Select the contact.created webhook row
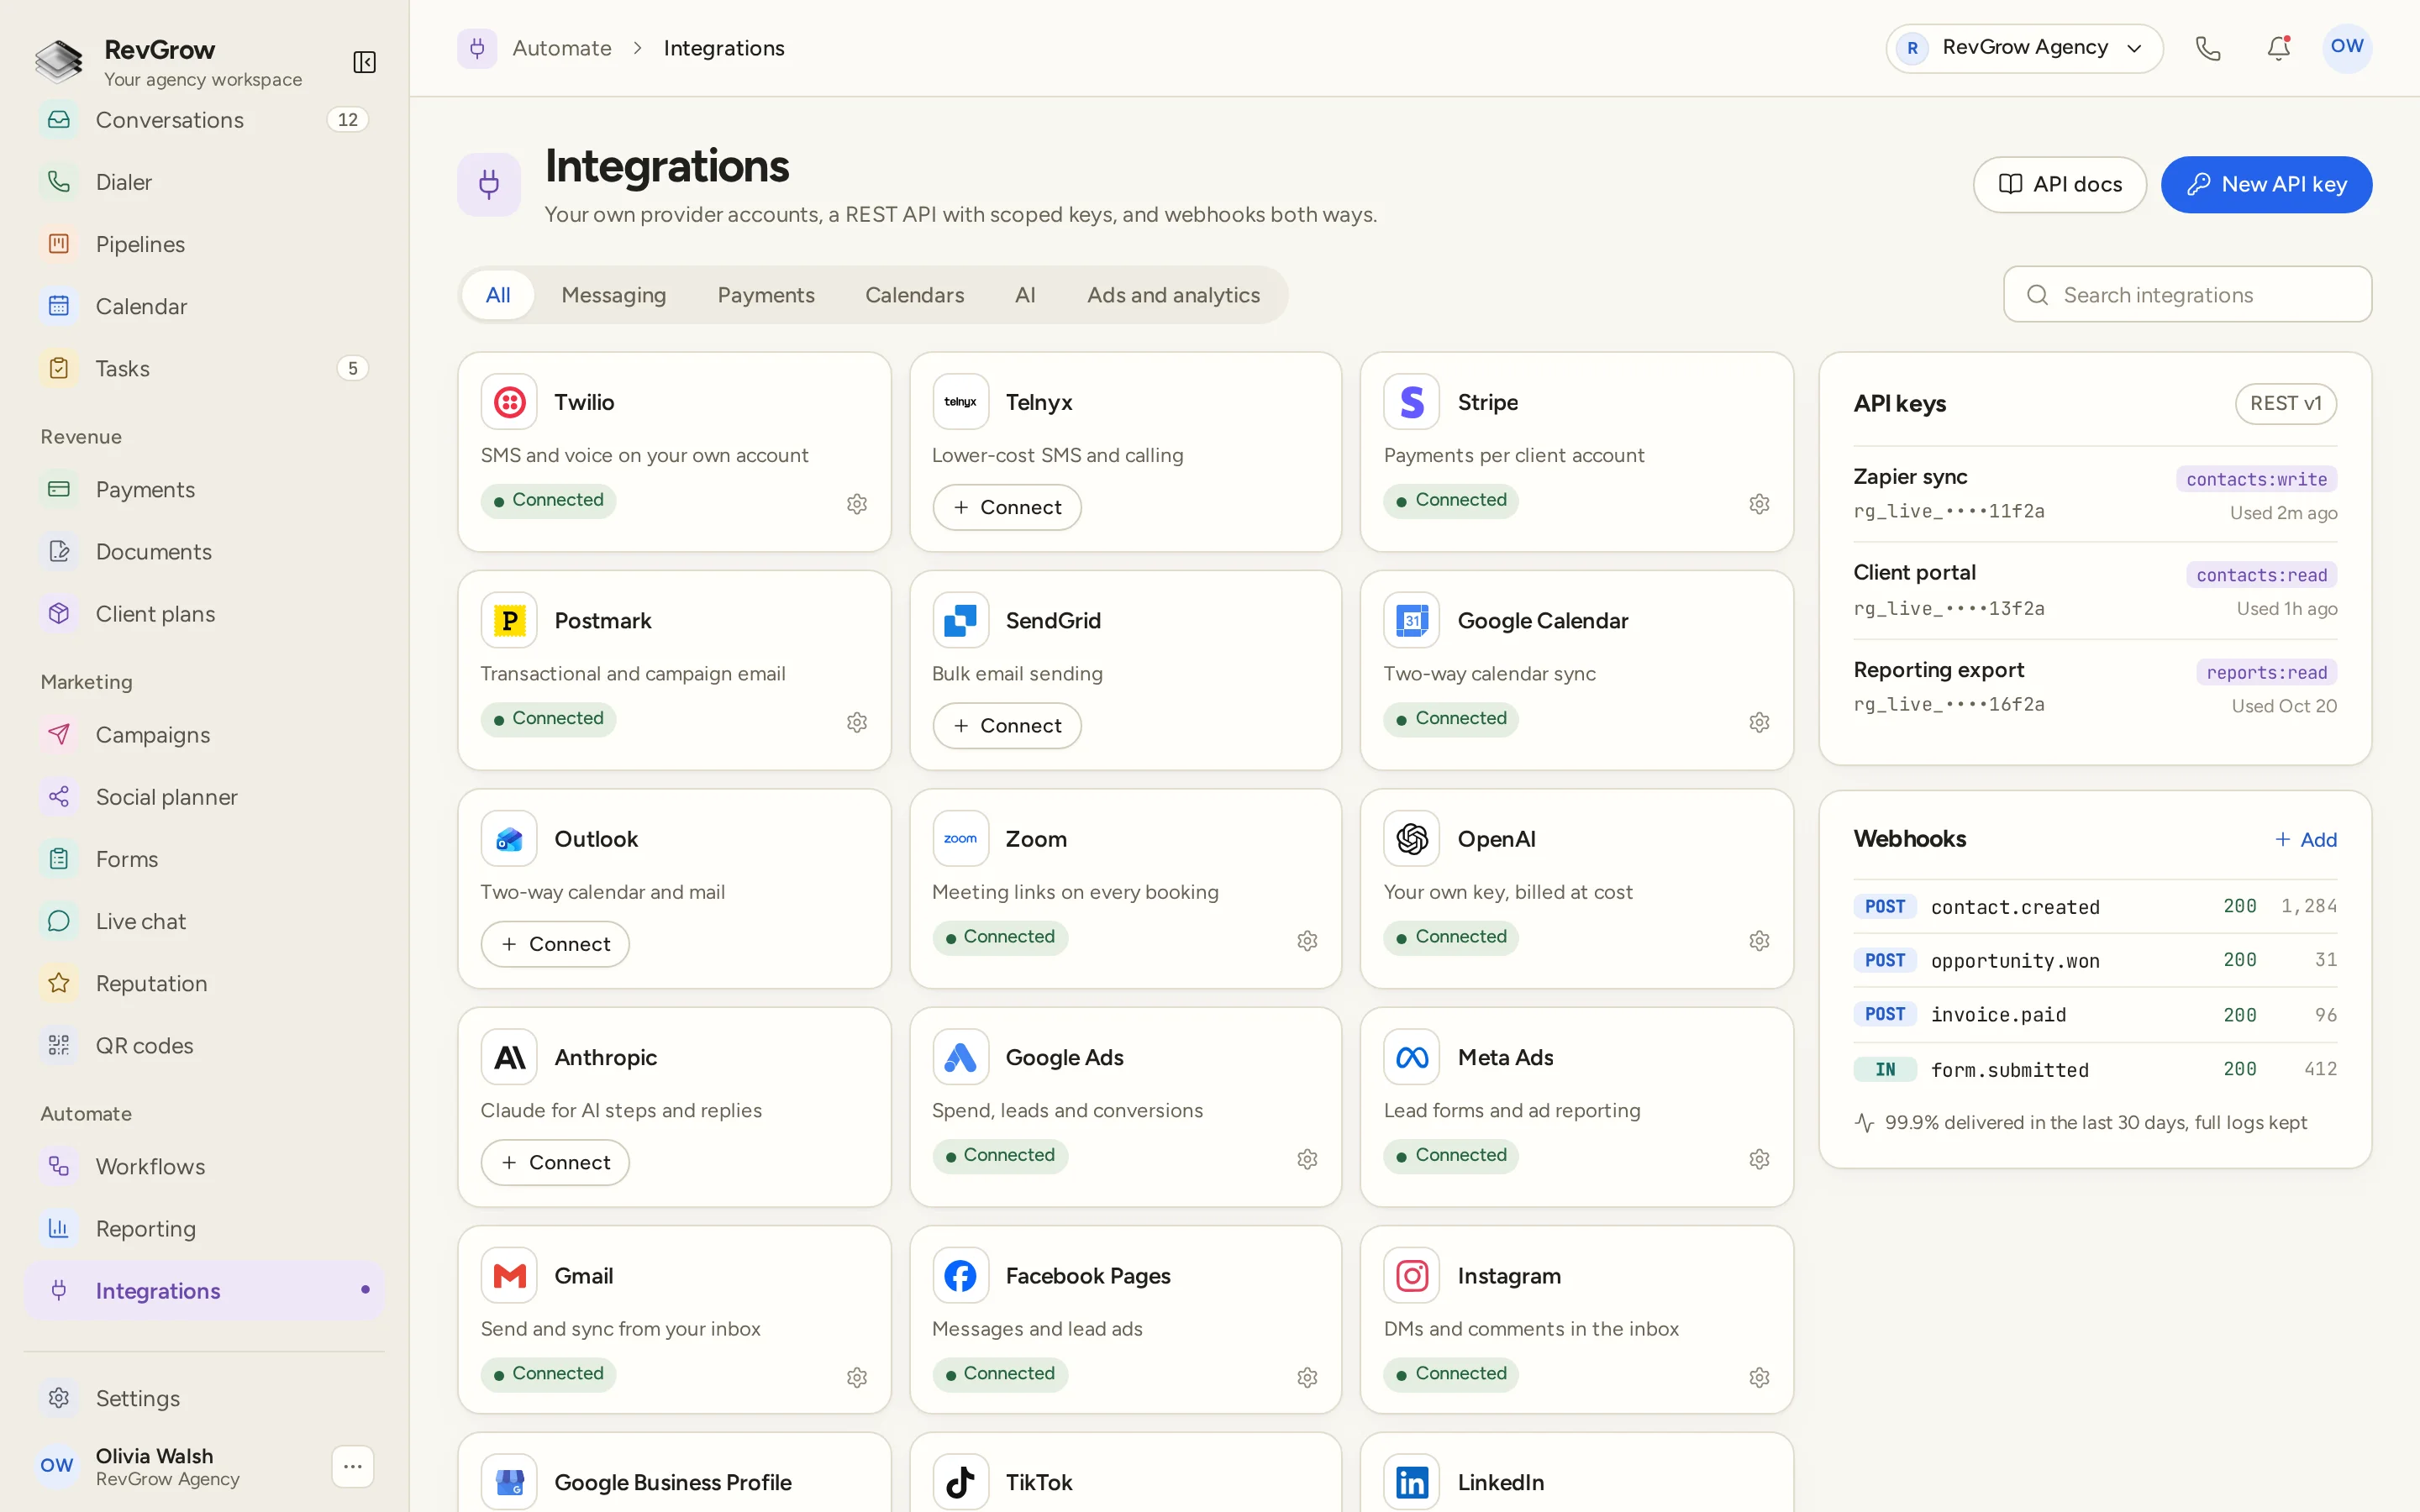The height and width of the screenshot is (1512, 2420). 2095,906
